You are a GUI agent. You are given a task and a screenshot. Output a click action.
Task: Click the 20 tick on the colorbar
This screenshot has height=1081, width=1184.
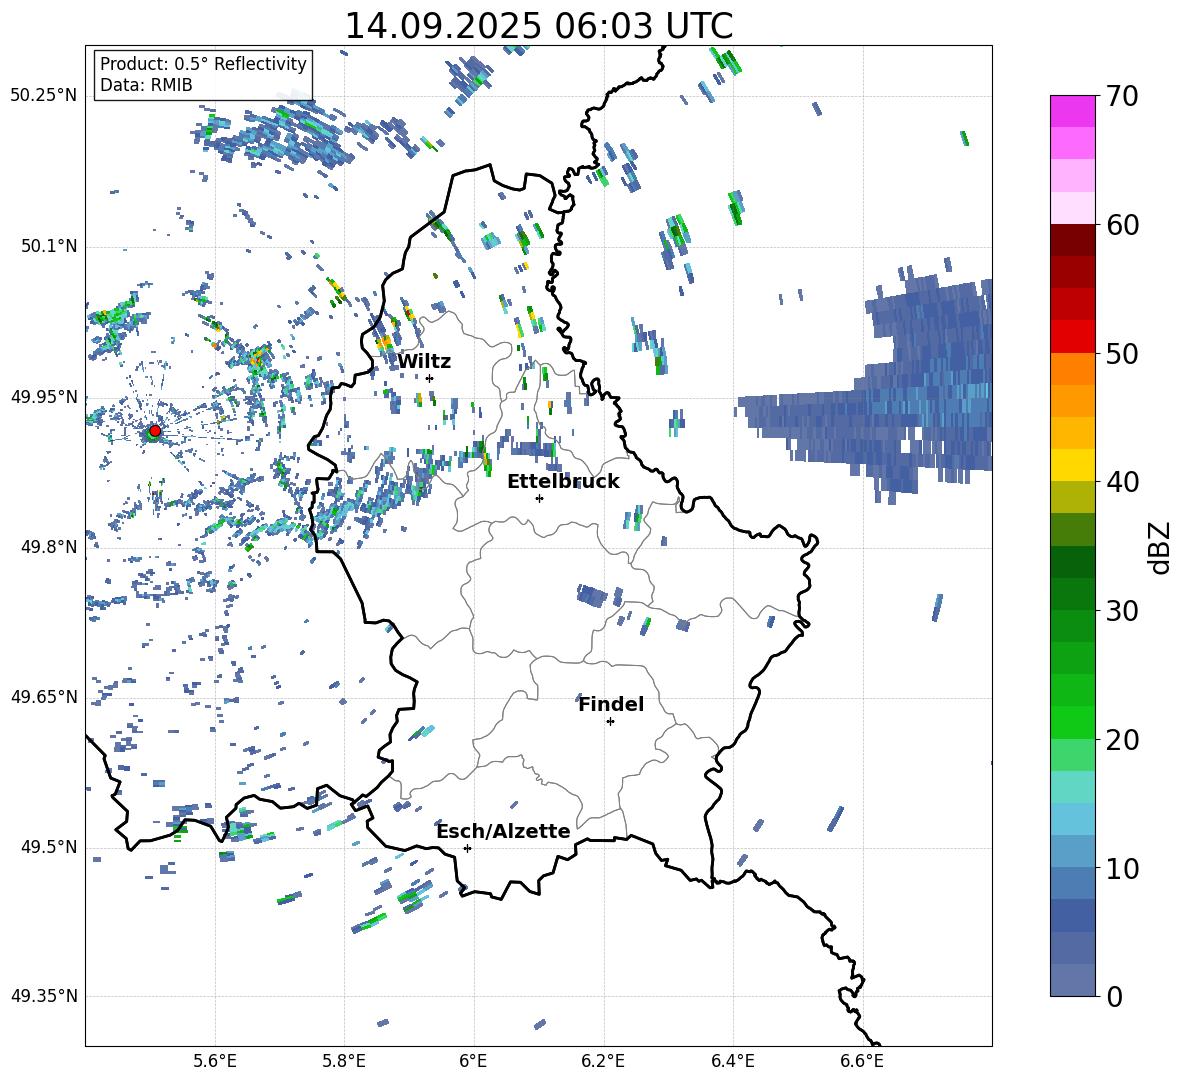point(1121,740)
